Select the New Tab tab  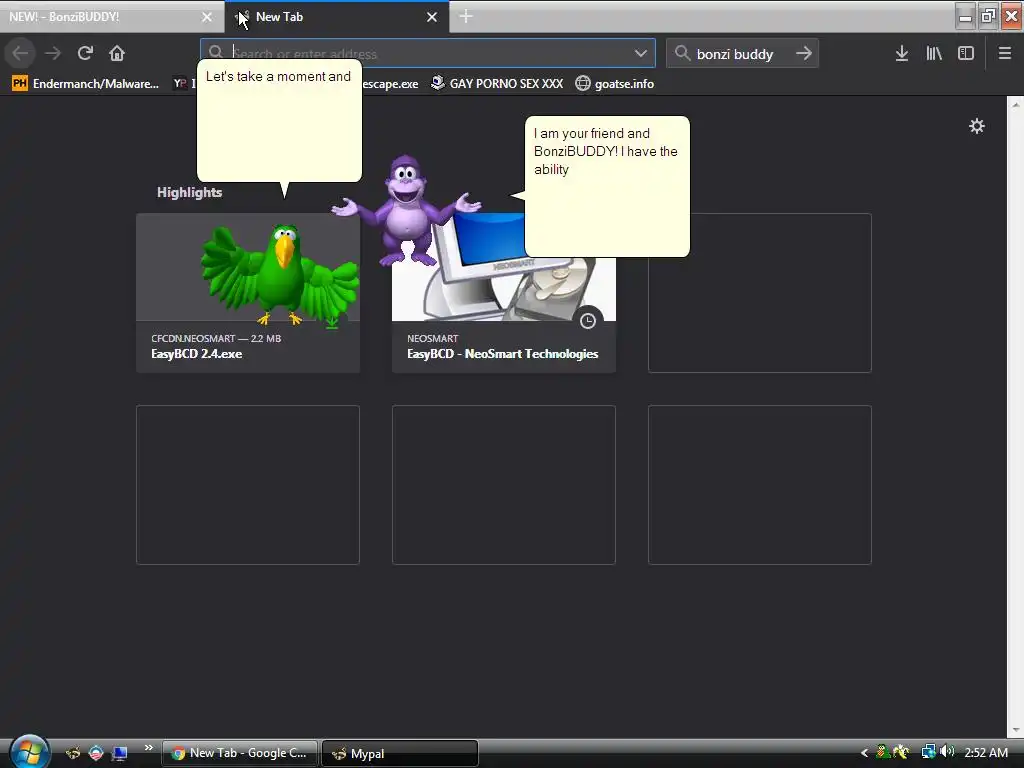(336, 17)
